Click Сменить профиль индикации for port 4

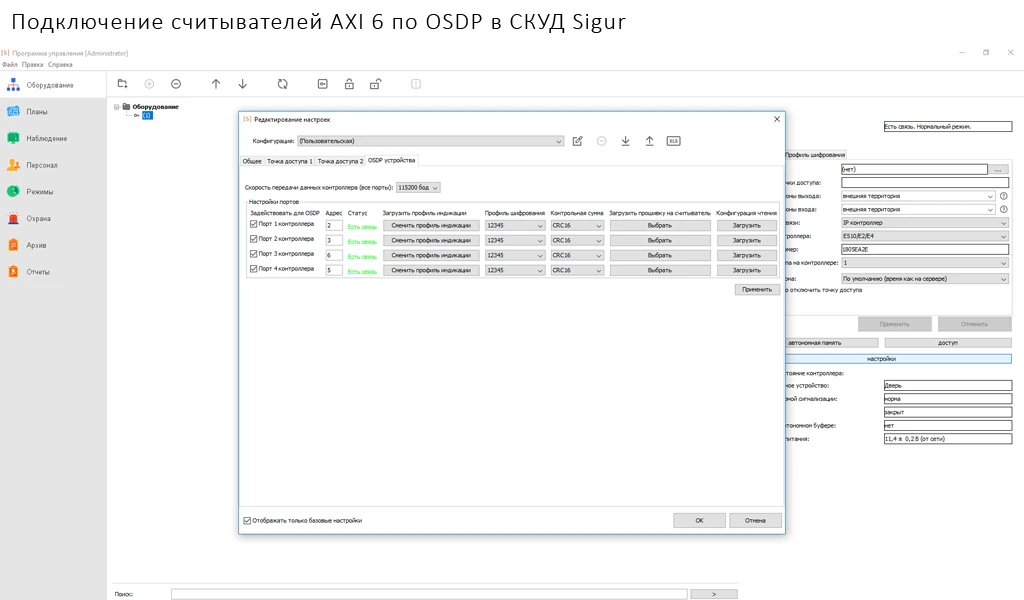[x=431, y=270]
